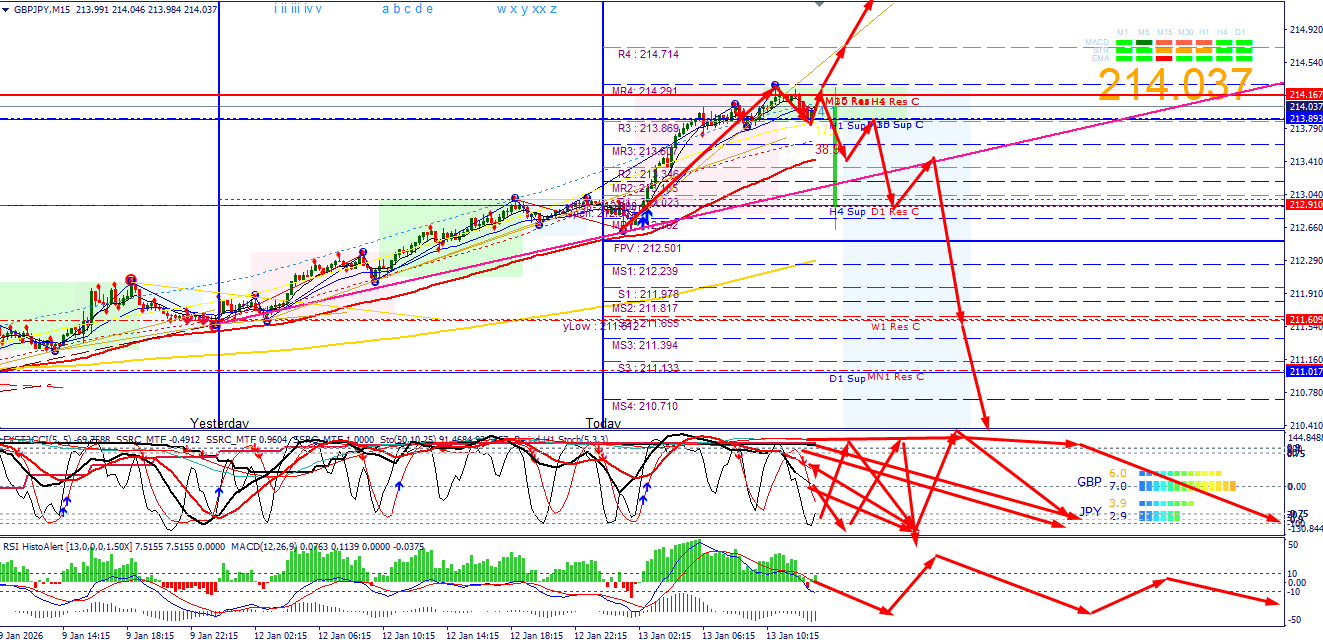The height and width of the screenshot is (644, 1323).
Task: Click the blue 213.893 price tag on scale
Action: click(1304, 118)
